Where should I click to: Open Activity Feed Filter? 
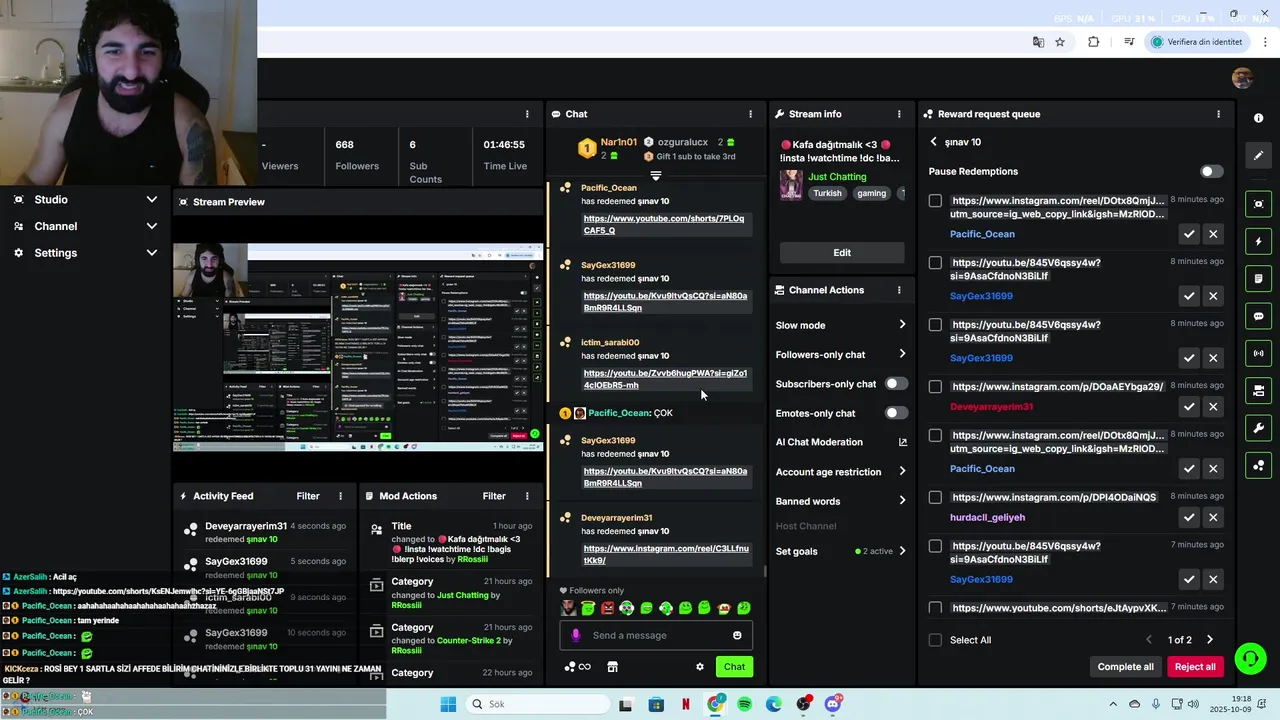(x=308, y=496)
